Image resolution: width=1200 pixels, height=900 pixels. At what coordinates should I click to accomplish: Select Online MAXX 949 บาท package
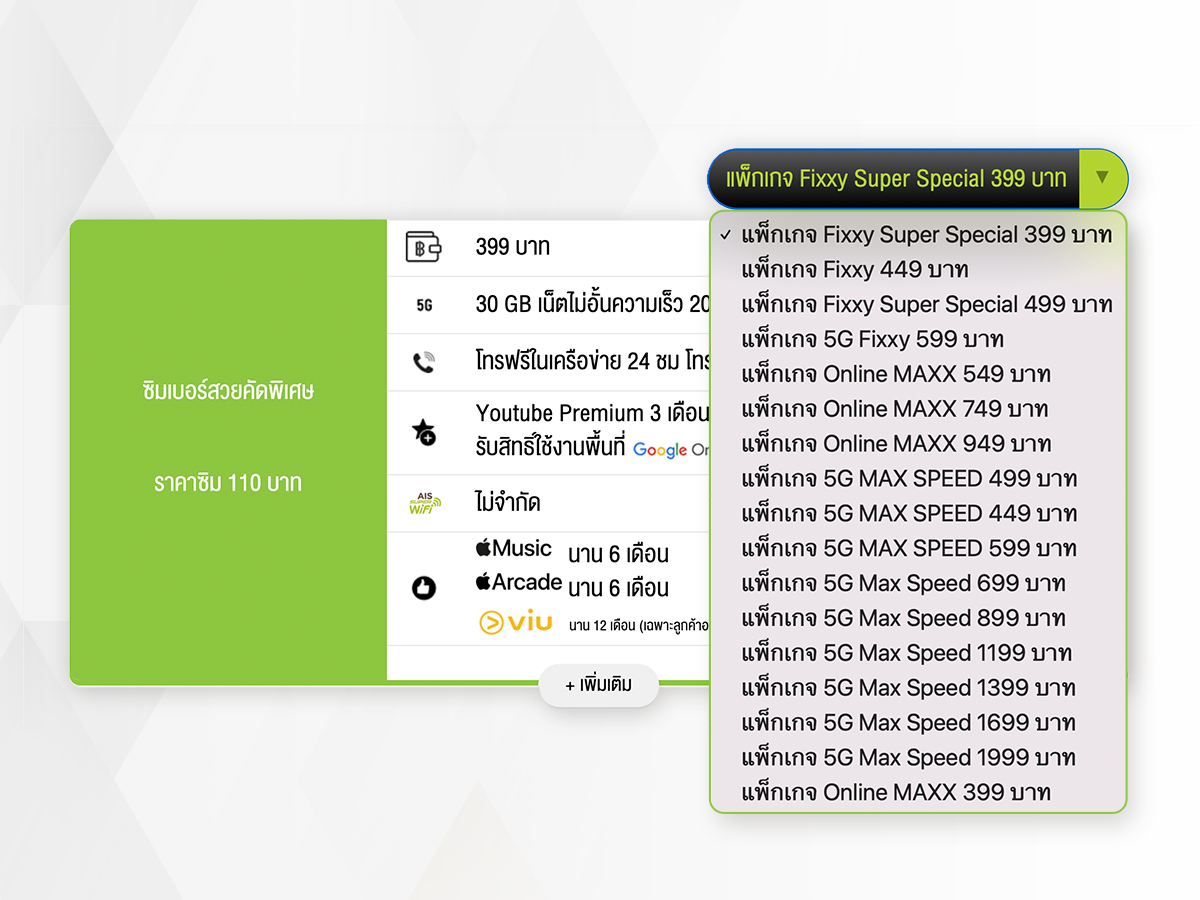(x=918, y=444)
